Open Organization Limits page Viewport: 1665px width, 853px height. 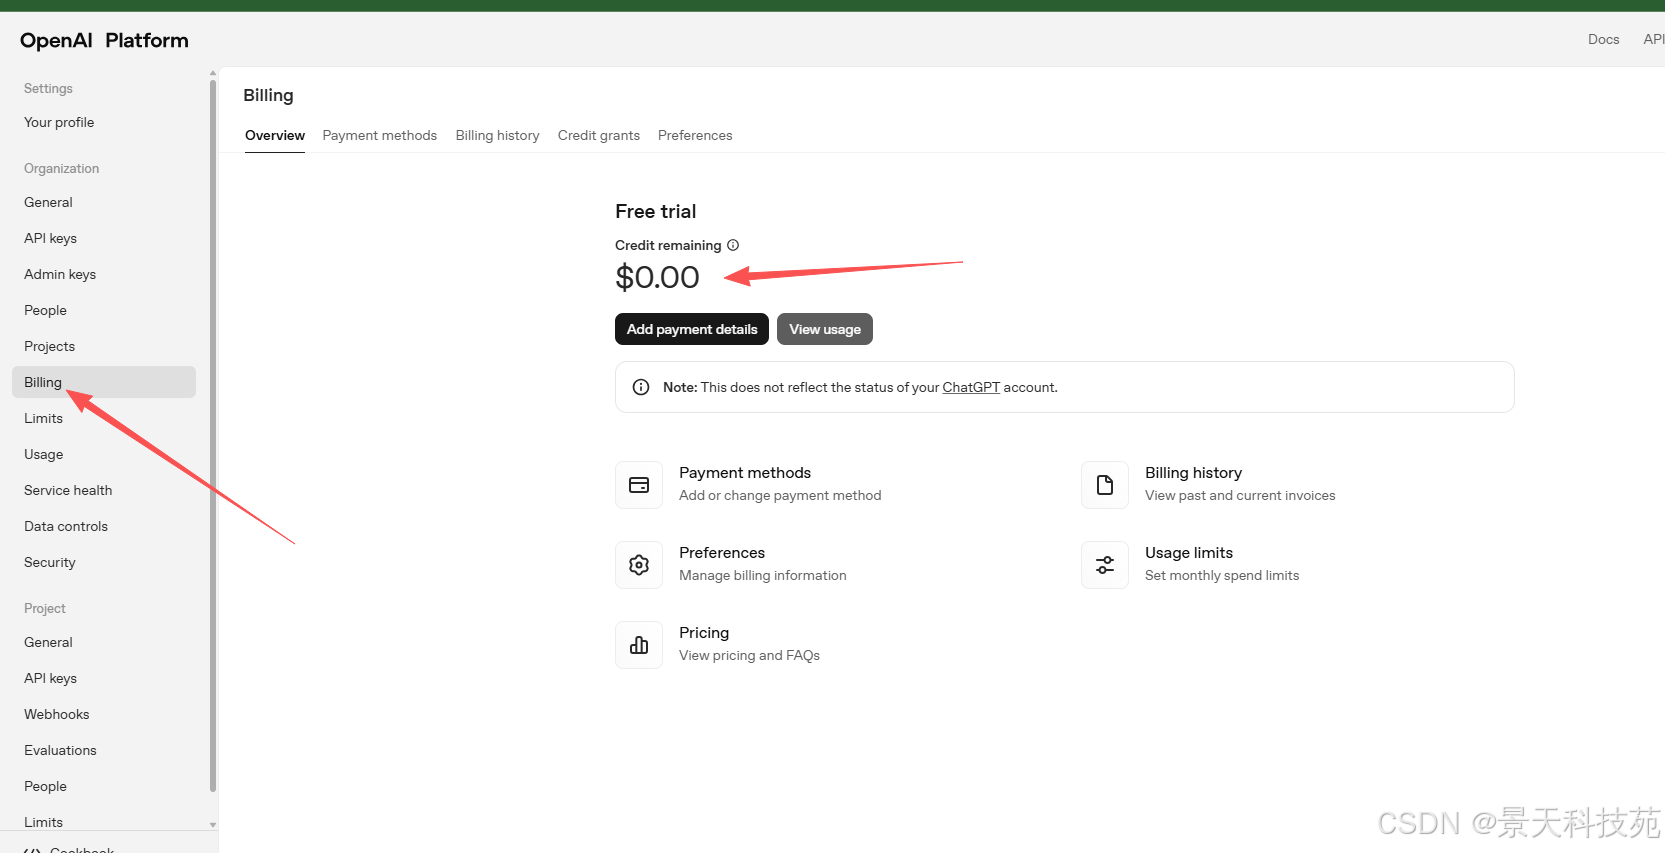[x=104, y=418]
